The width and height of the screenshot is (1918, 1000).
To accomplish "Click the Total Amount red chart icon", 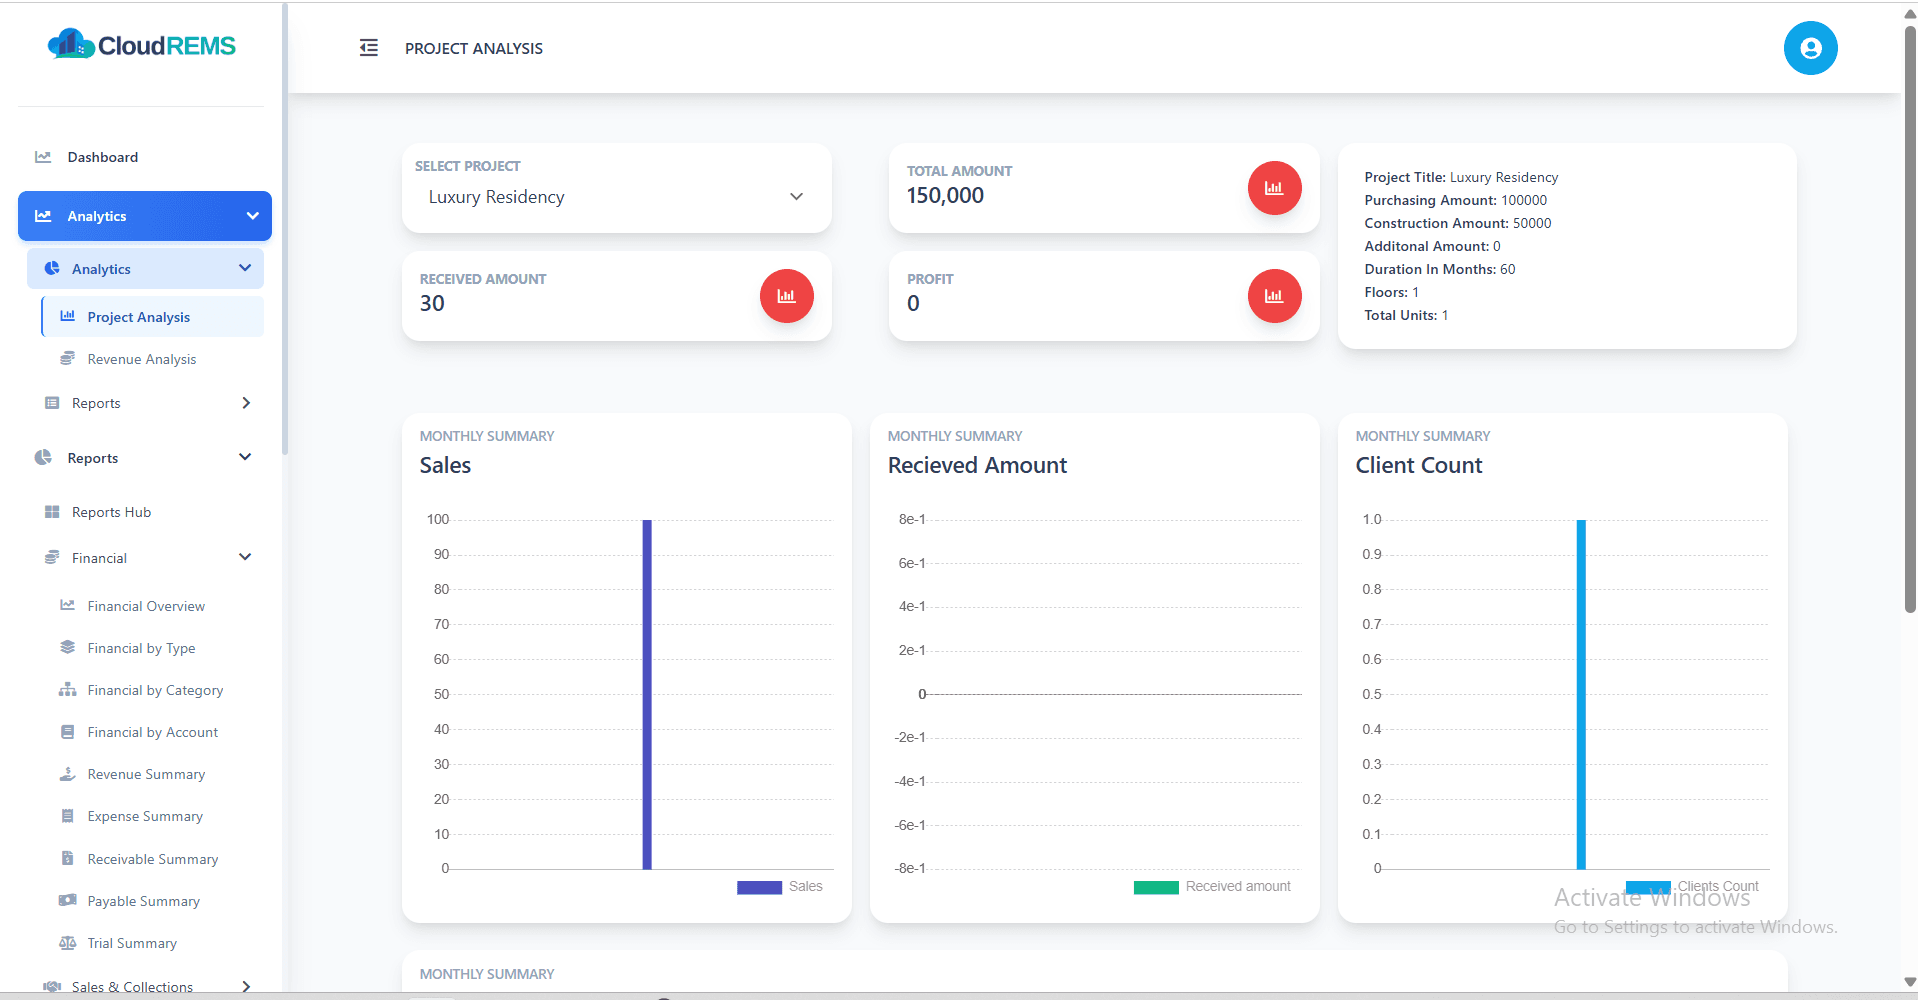I will point(1274,188).
